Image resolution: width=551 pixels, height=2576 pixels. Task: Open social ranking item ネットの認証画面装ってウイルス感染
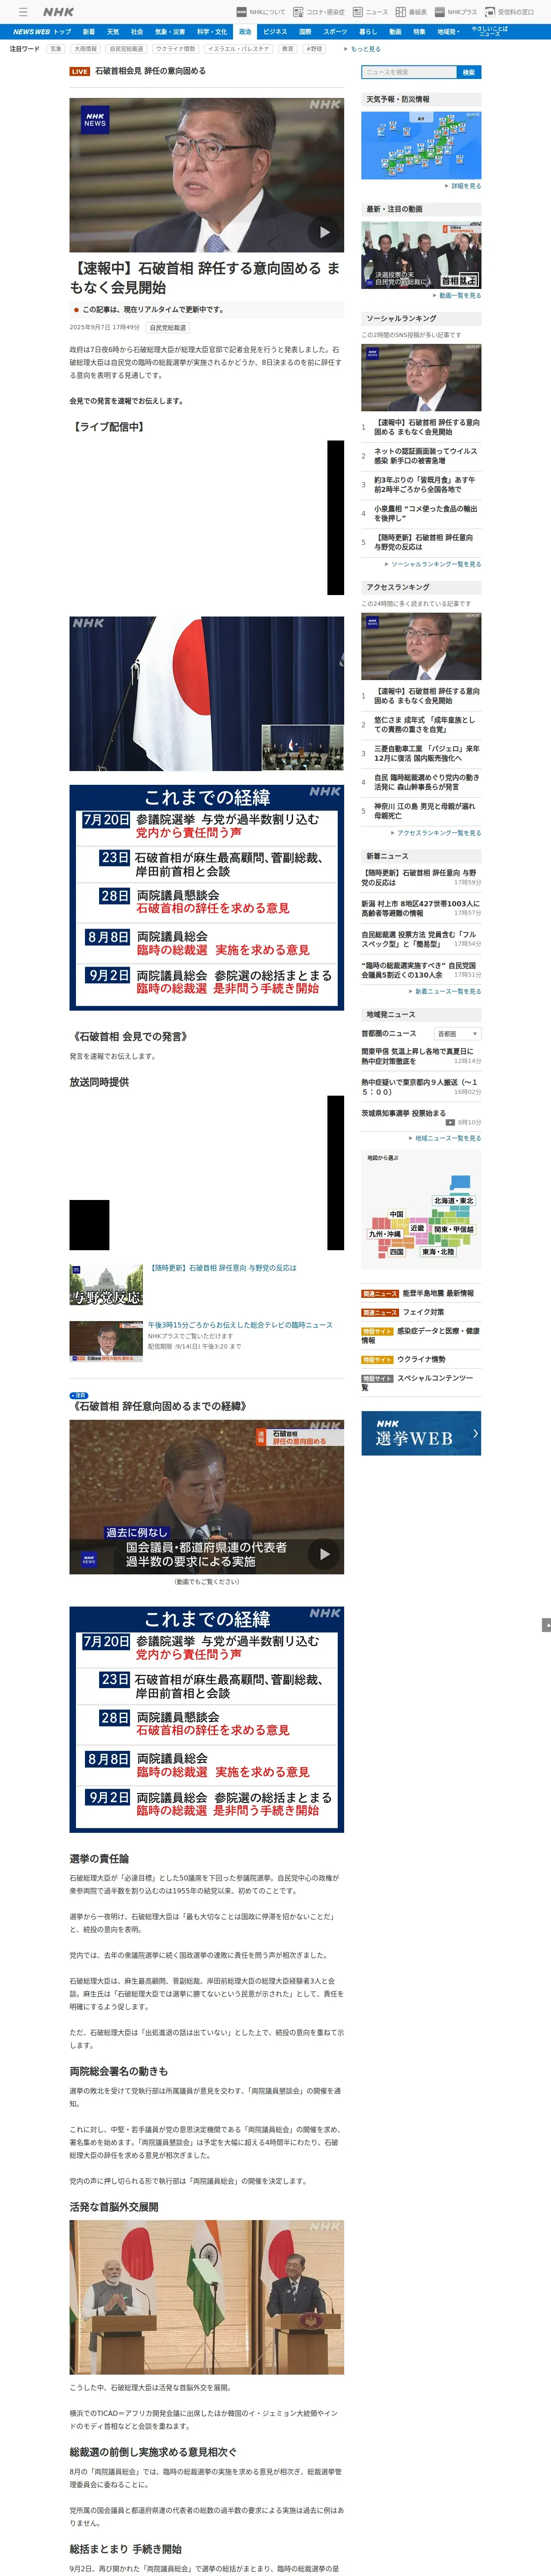[x=427, y=456]
